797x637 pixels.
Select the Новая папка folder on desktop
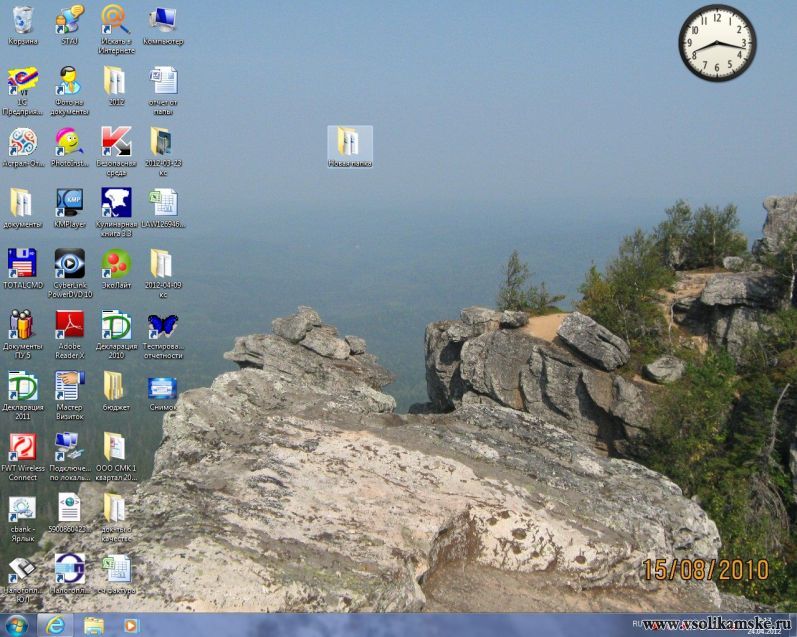349,142
